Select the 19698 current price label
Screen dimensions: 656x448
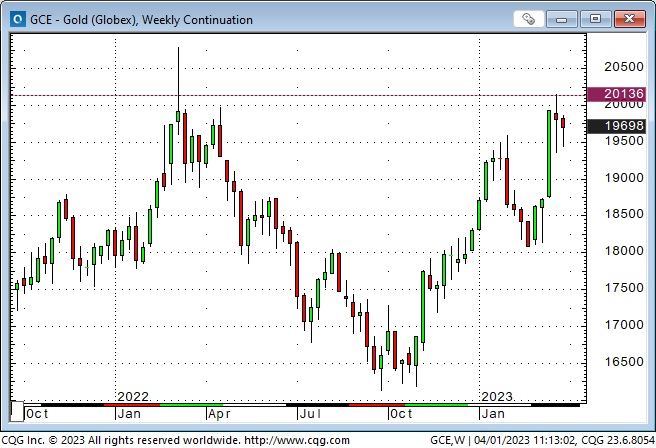pos(616,125)
